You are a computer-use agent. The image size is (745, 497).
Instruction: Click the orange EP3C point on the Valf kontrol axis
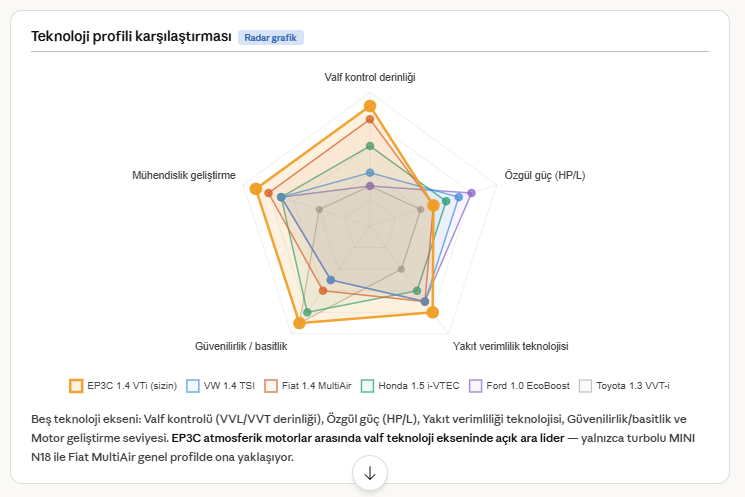[370, 106]
